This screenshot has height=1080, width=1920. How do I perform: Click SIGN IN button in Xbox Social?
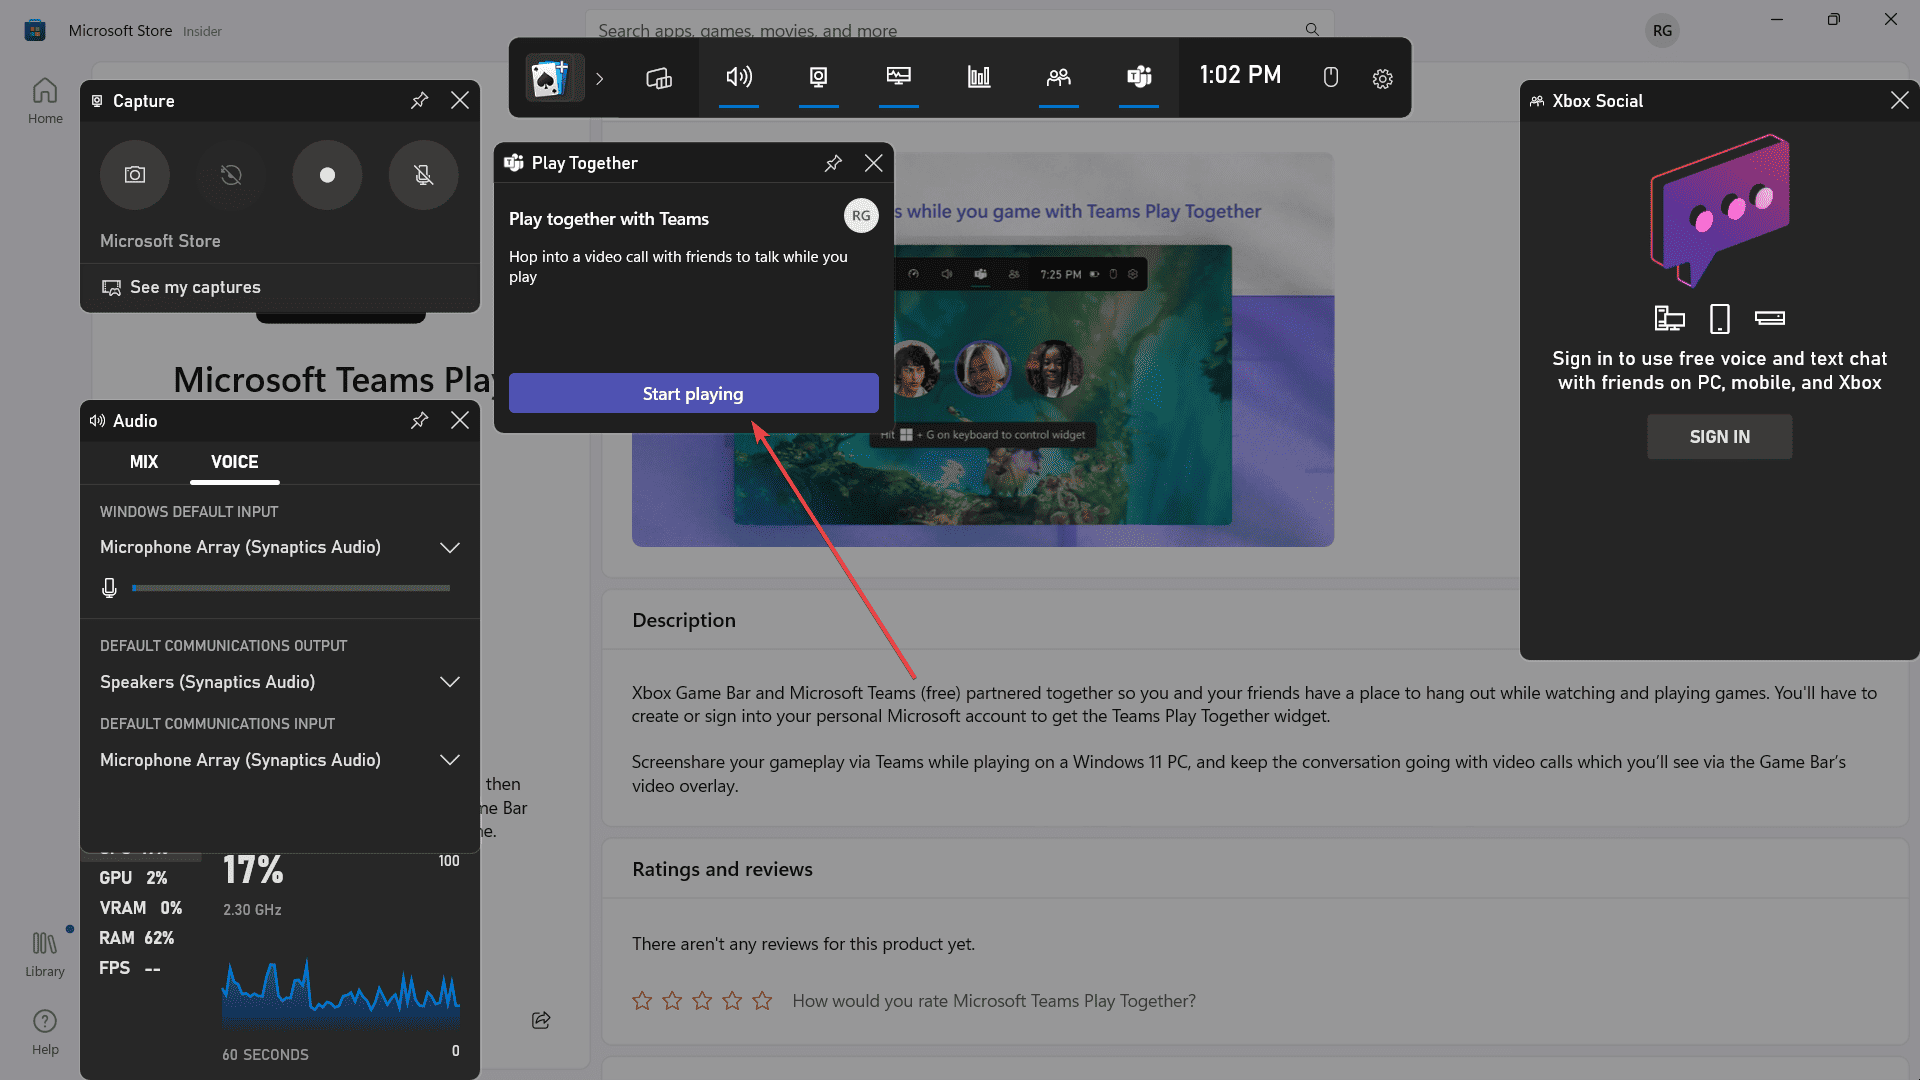1718,436
